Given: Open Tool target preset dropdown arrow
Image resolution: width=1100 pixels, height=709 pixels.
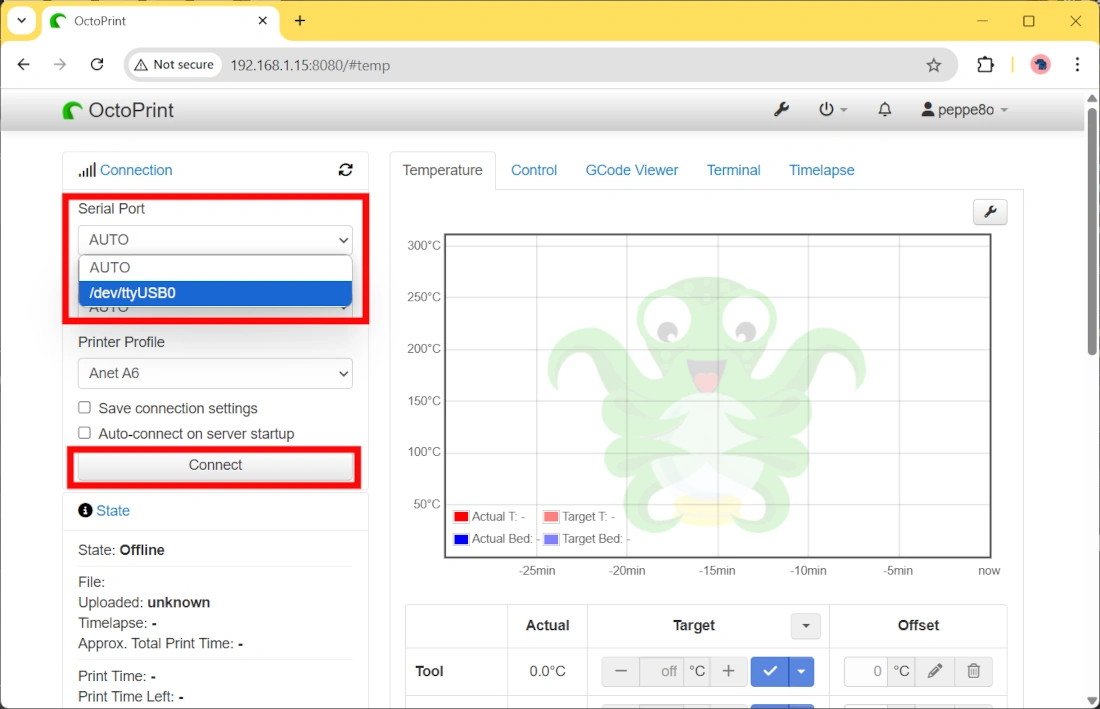Looking at the screenshot, I should tap(801, 671).
